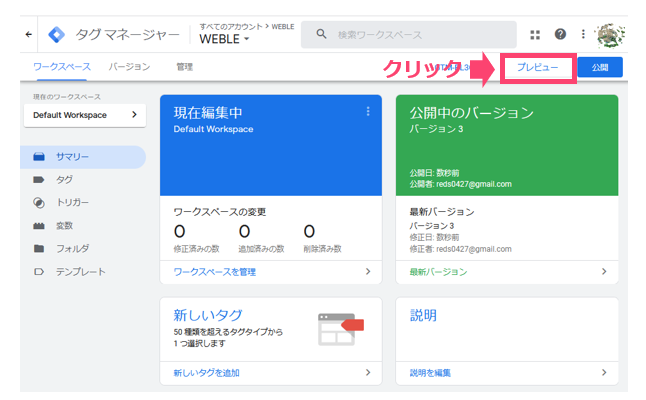Click the back arrow icon
This screenshot has width=646, height=400.
pyautogui.click(x=28, y=34)
